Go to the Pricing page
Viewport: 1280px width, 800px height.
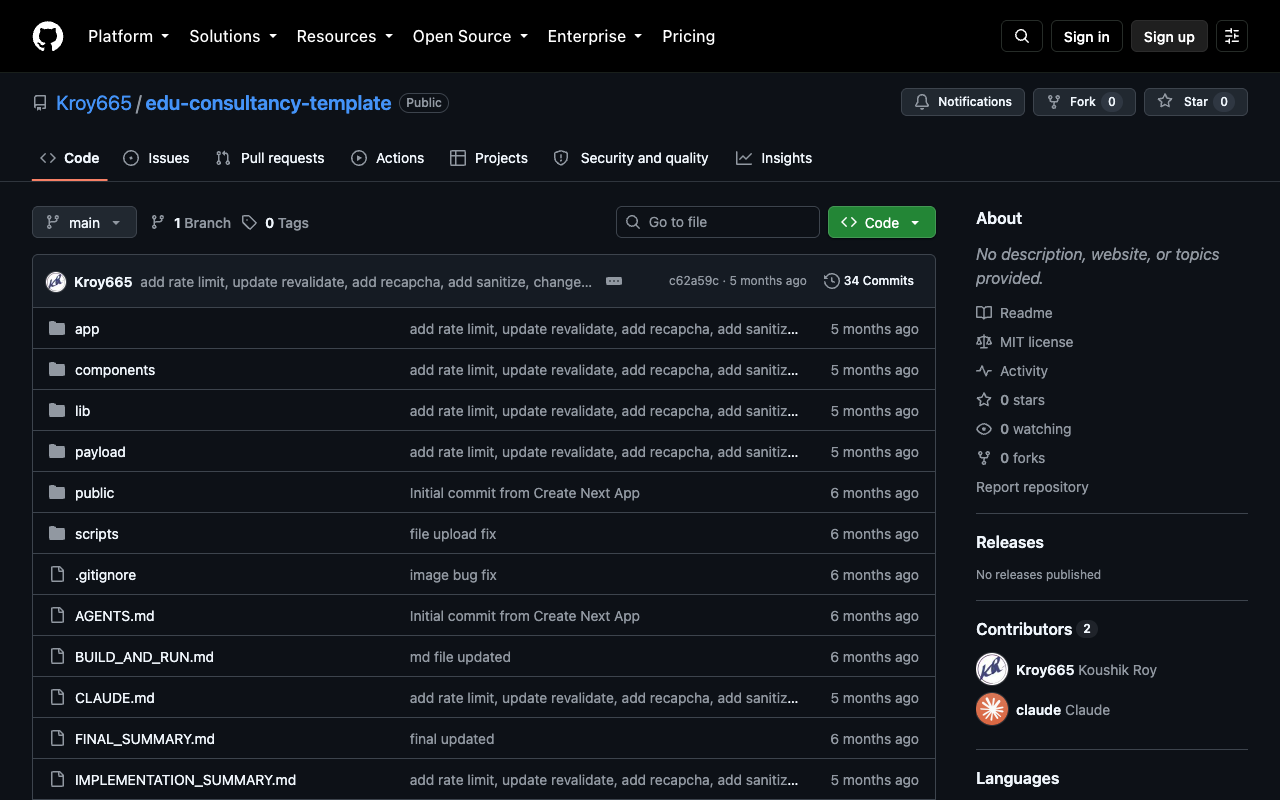tap(689, 36)
